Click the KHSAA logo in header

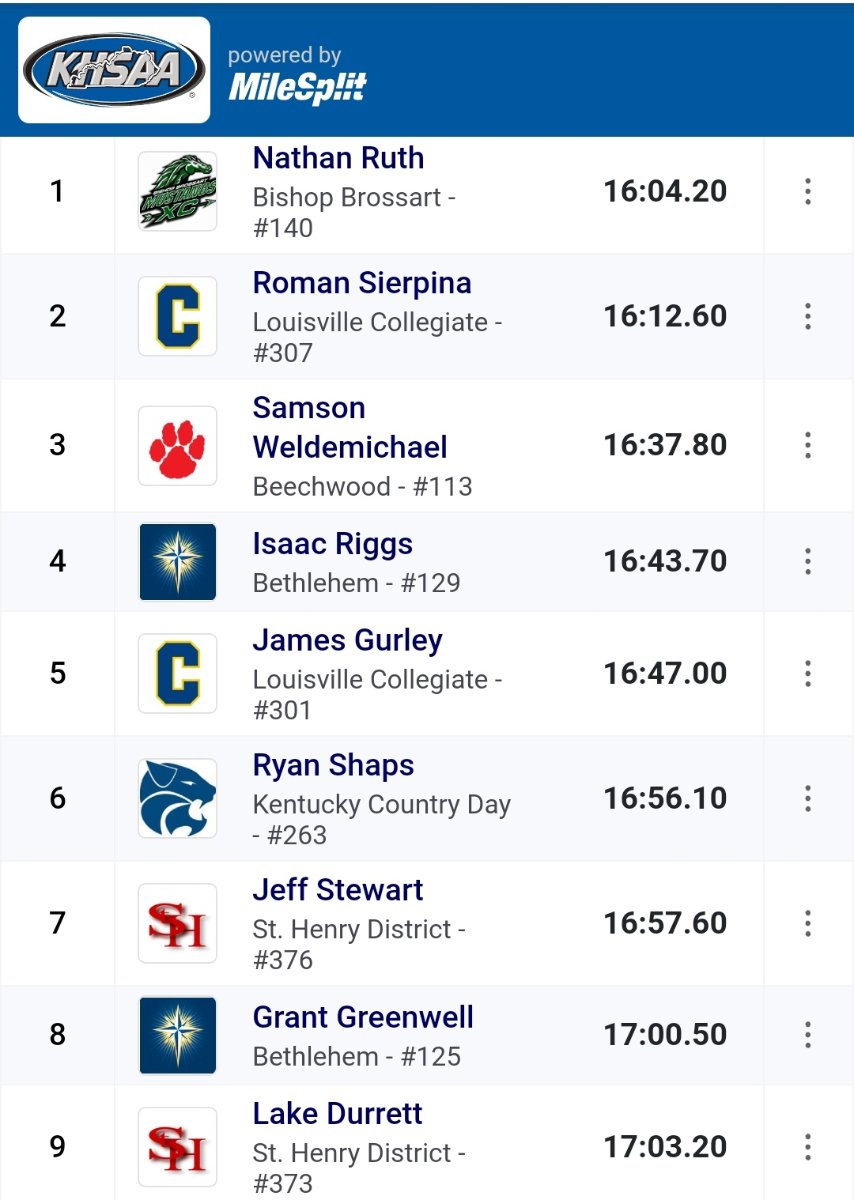pyautogui.click(x=114, y=70)
